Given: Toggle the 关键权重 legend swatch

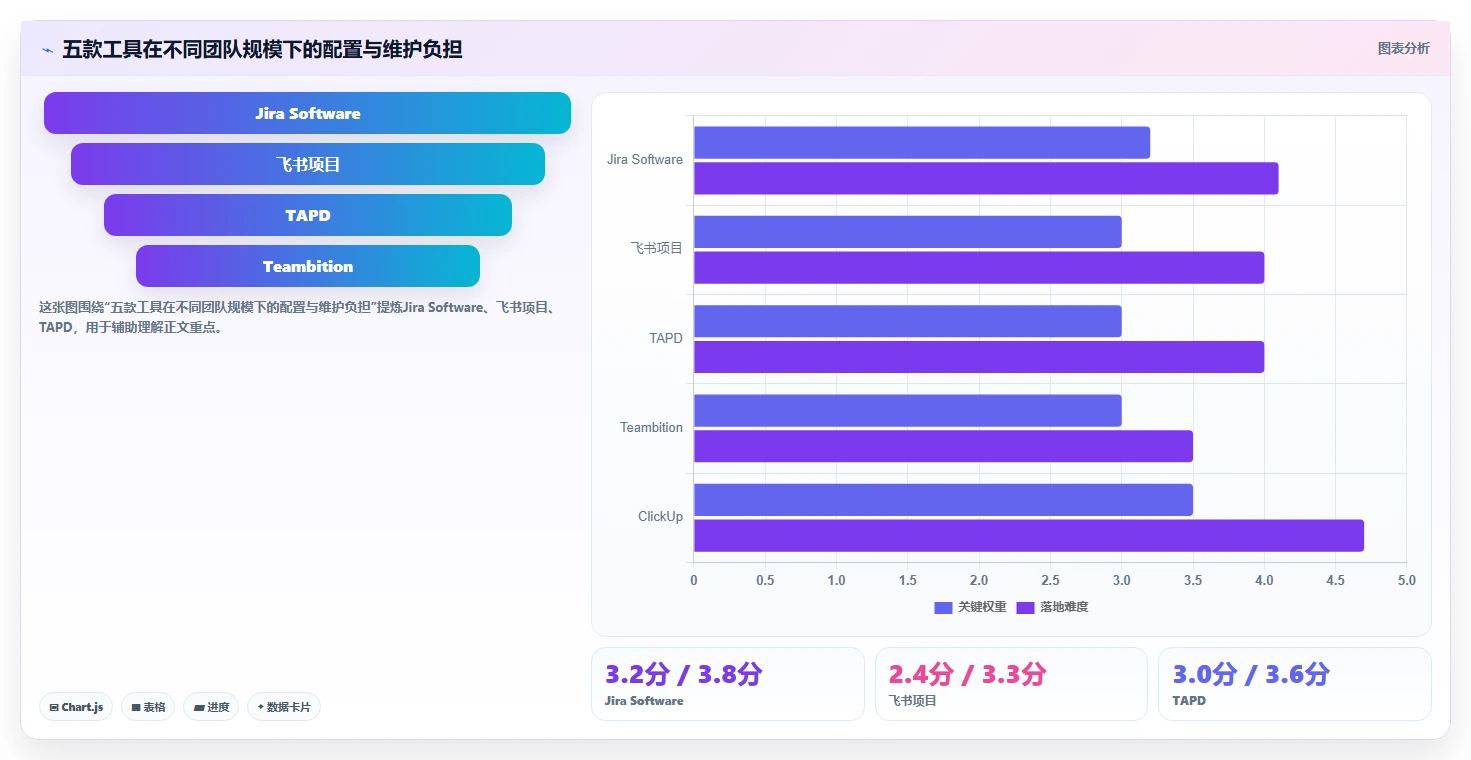Looking at the screenshot, I should coord(943,607).
